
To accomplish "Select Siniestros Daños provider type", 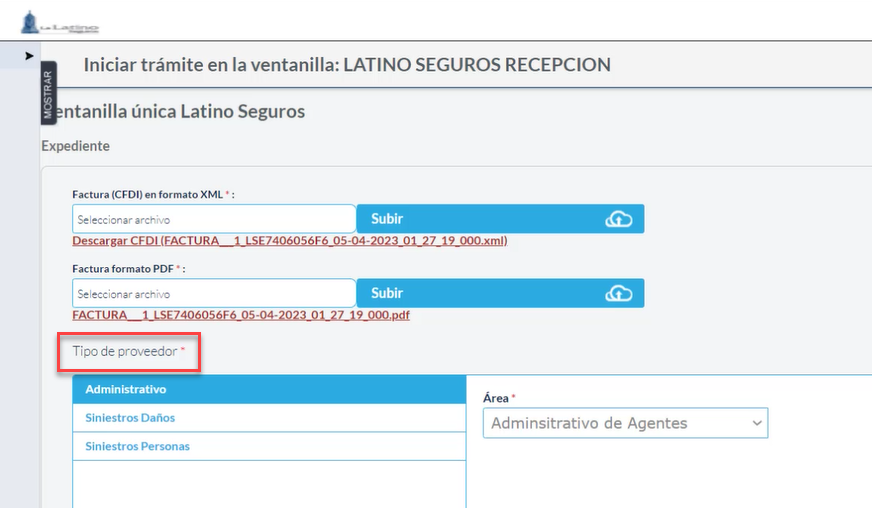I will [x=269, y=418].
